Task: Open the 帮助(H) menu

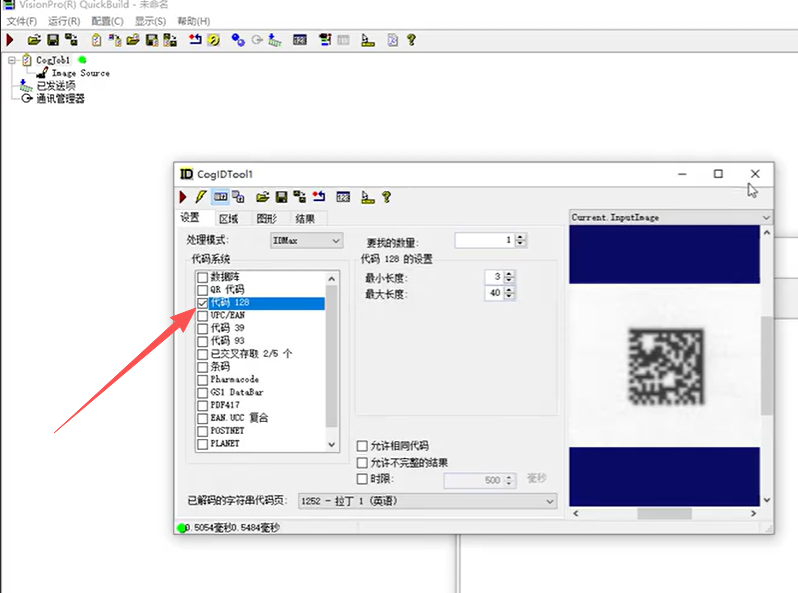Action: (x=193, y=21)
